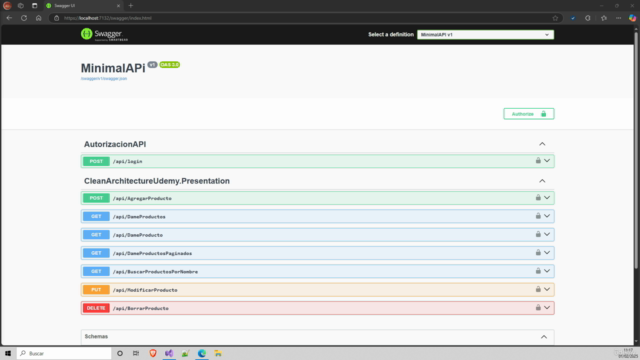The width and height of the screenshot is (640, 360).
Task: Expand the DELETE /api/BorrarProducto chevron
Action: pyautogui.click(x=547, y=308)
